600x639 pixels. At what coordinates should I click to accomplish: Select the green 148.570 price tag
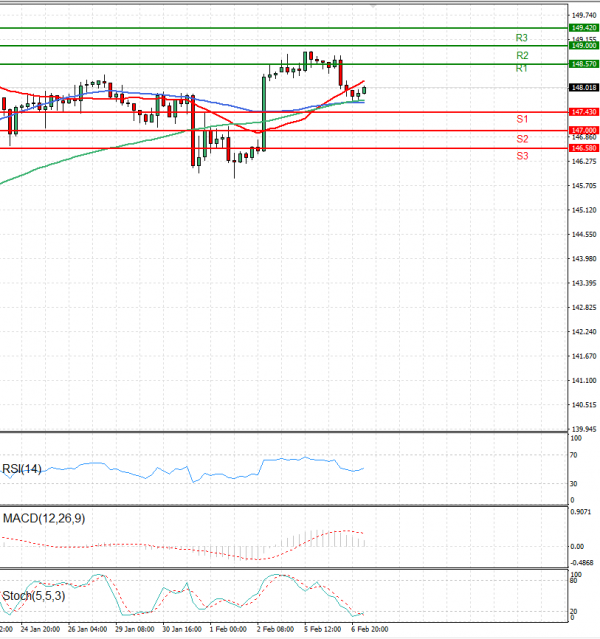tap(584, 64)
